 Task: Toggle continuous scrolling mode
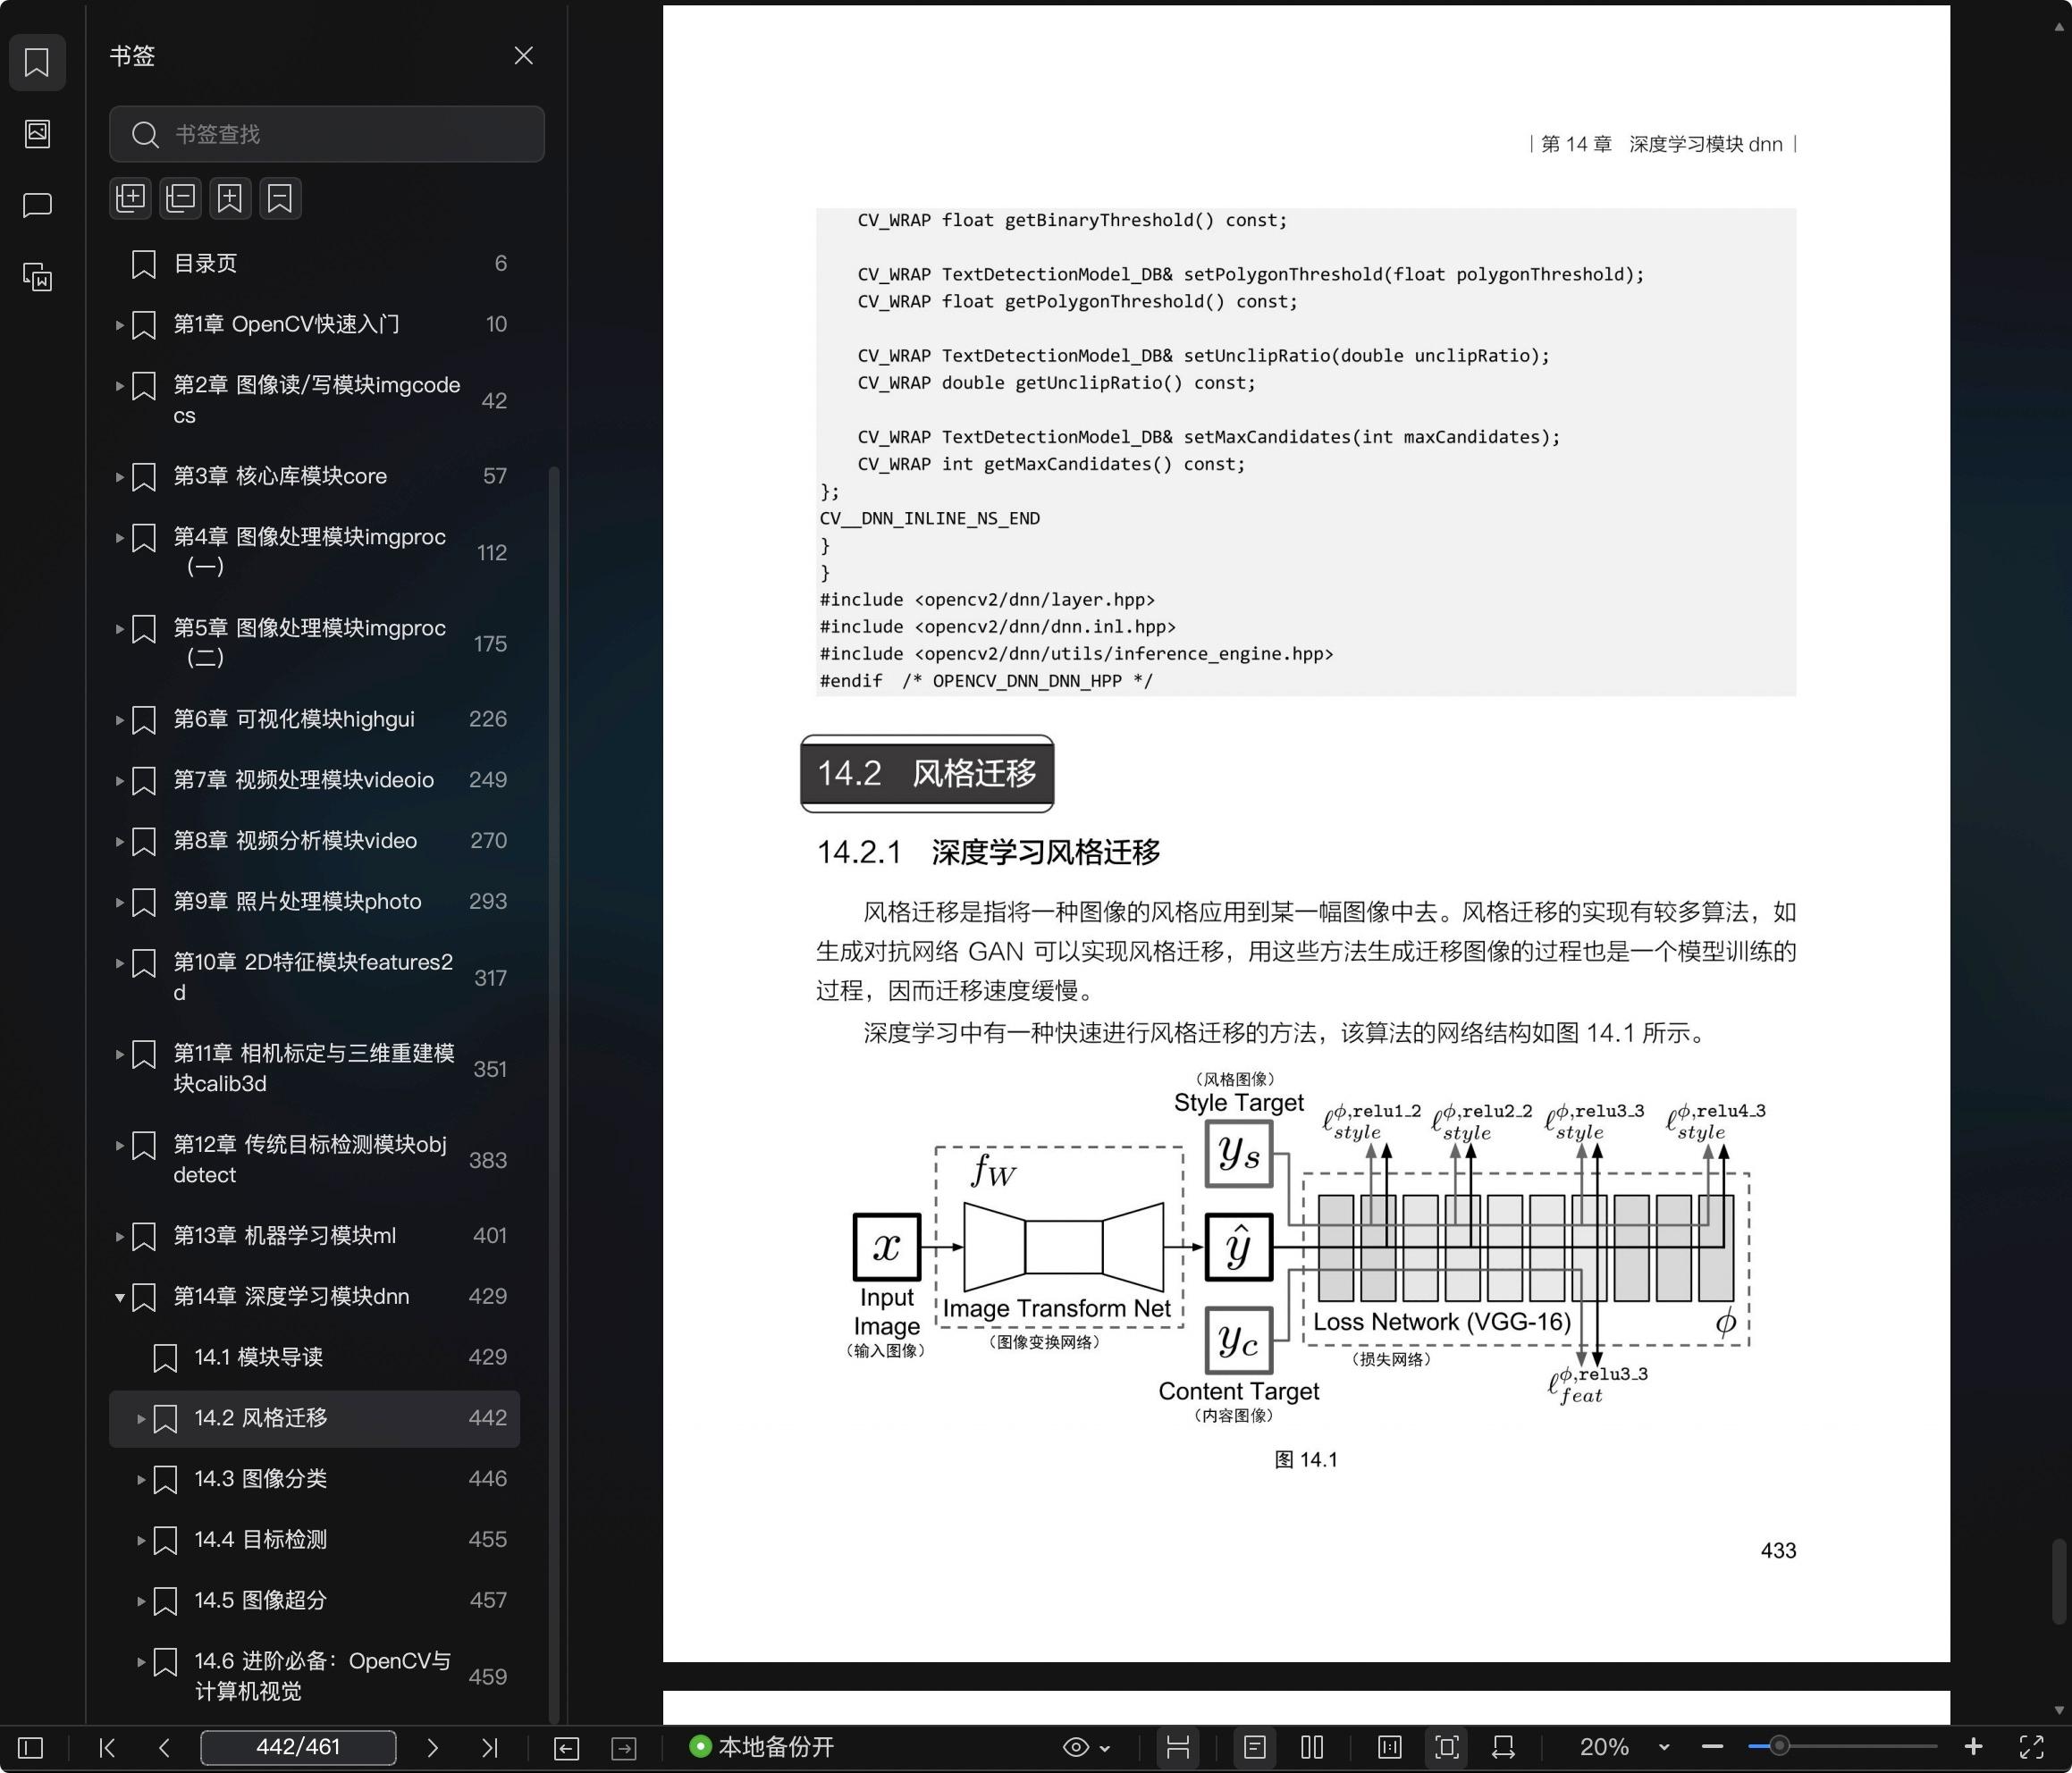point(1178,1747)
